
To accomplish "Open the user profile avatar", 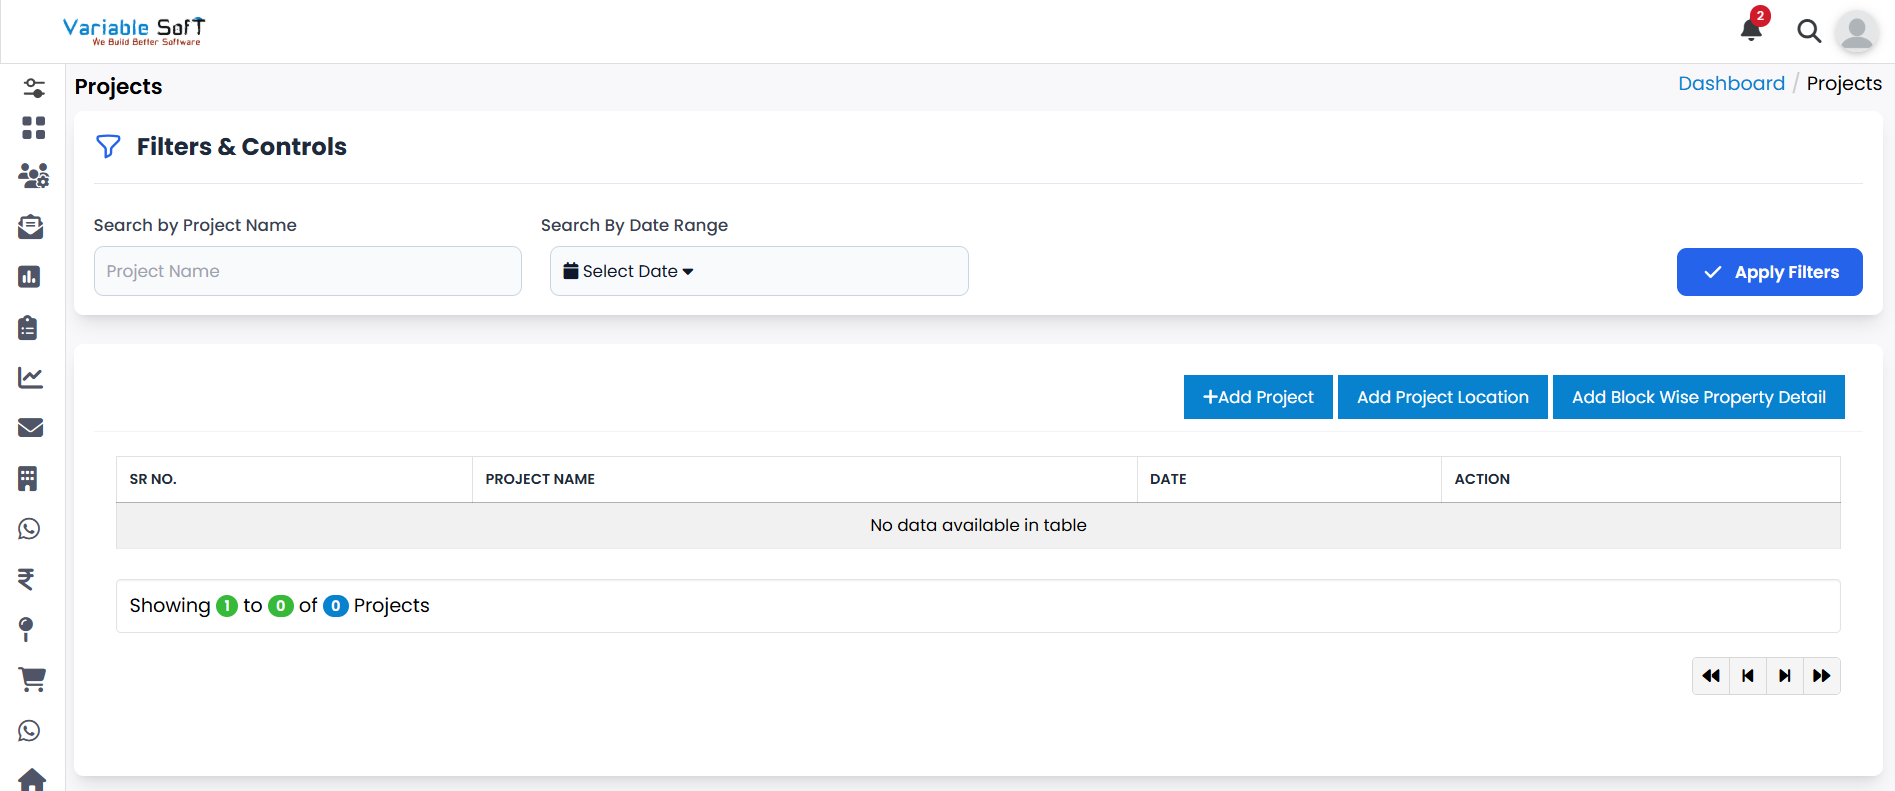I will [x=1856, y=32].
